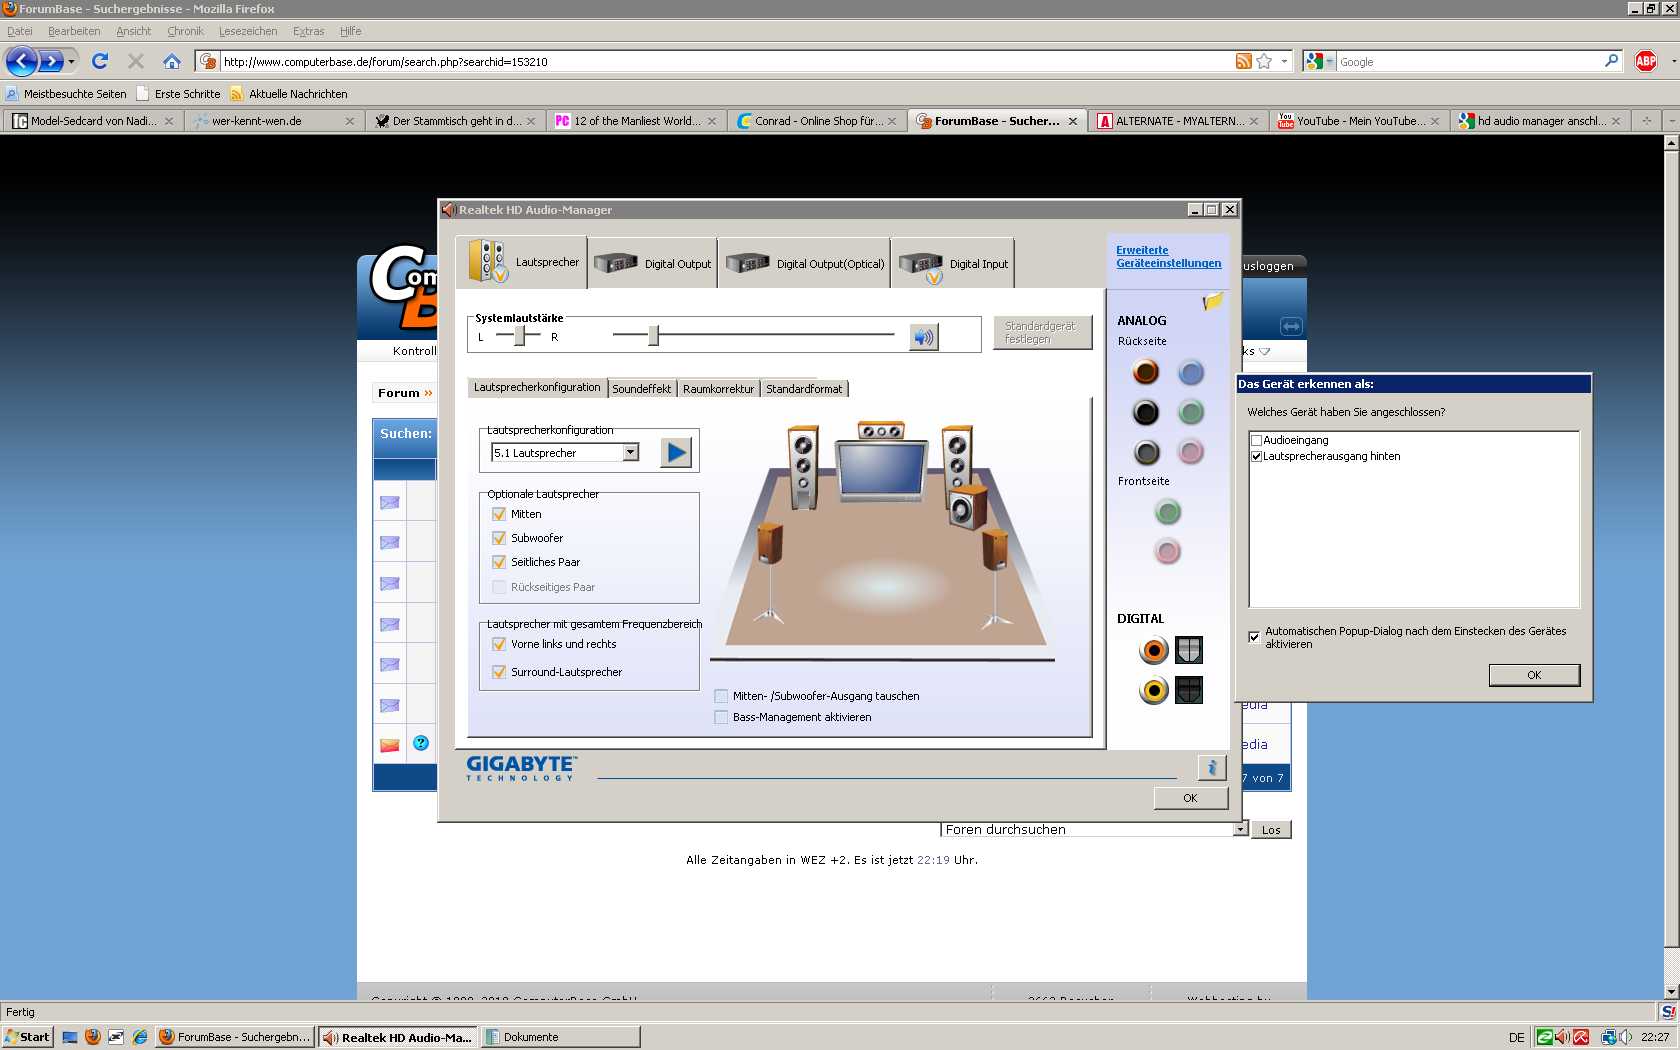Screen dimensions: 1680x1050
Task: Click the yellow digital coaxial jack
Action: (x=1154, y=690)
